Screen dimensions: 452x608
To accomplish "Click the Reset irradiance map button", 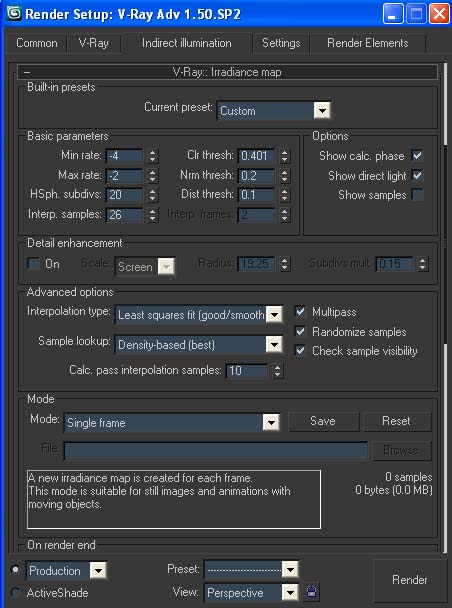I will [396, 421].
